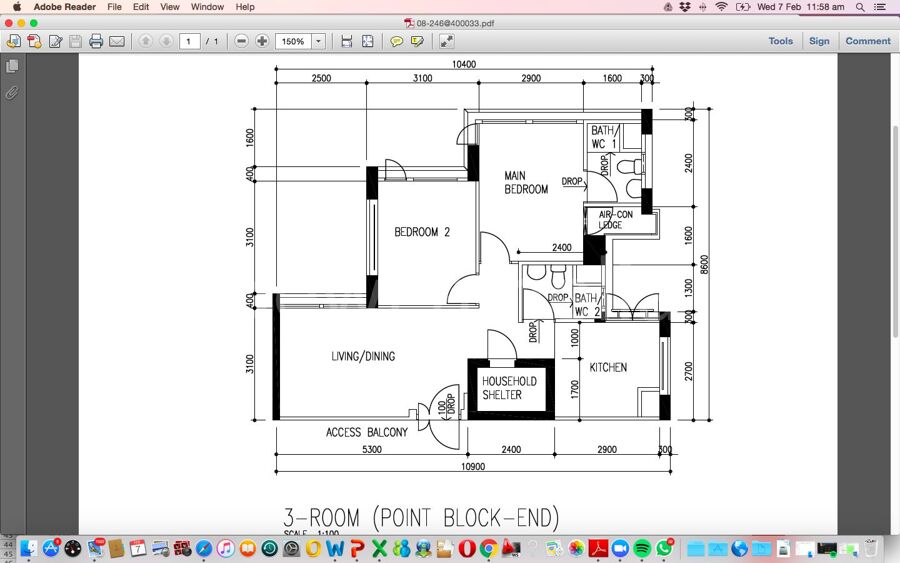The width and height of the screenshot is (900, 563).
Task: Open the Spotlight search in menu bar
Action: (x=860, y=7)
